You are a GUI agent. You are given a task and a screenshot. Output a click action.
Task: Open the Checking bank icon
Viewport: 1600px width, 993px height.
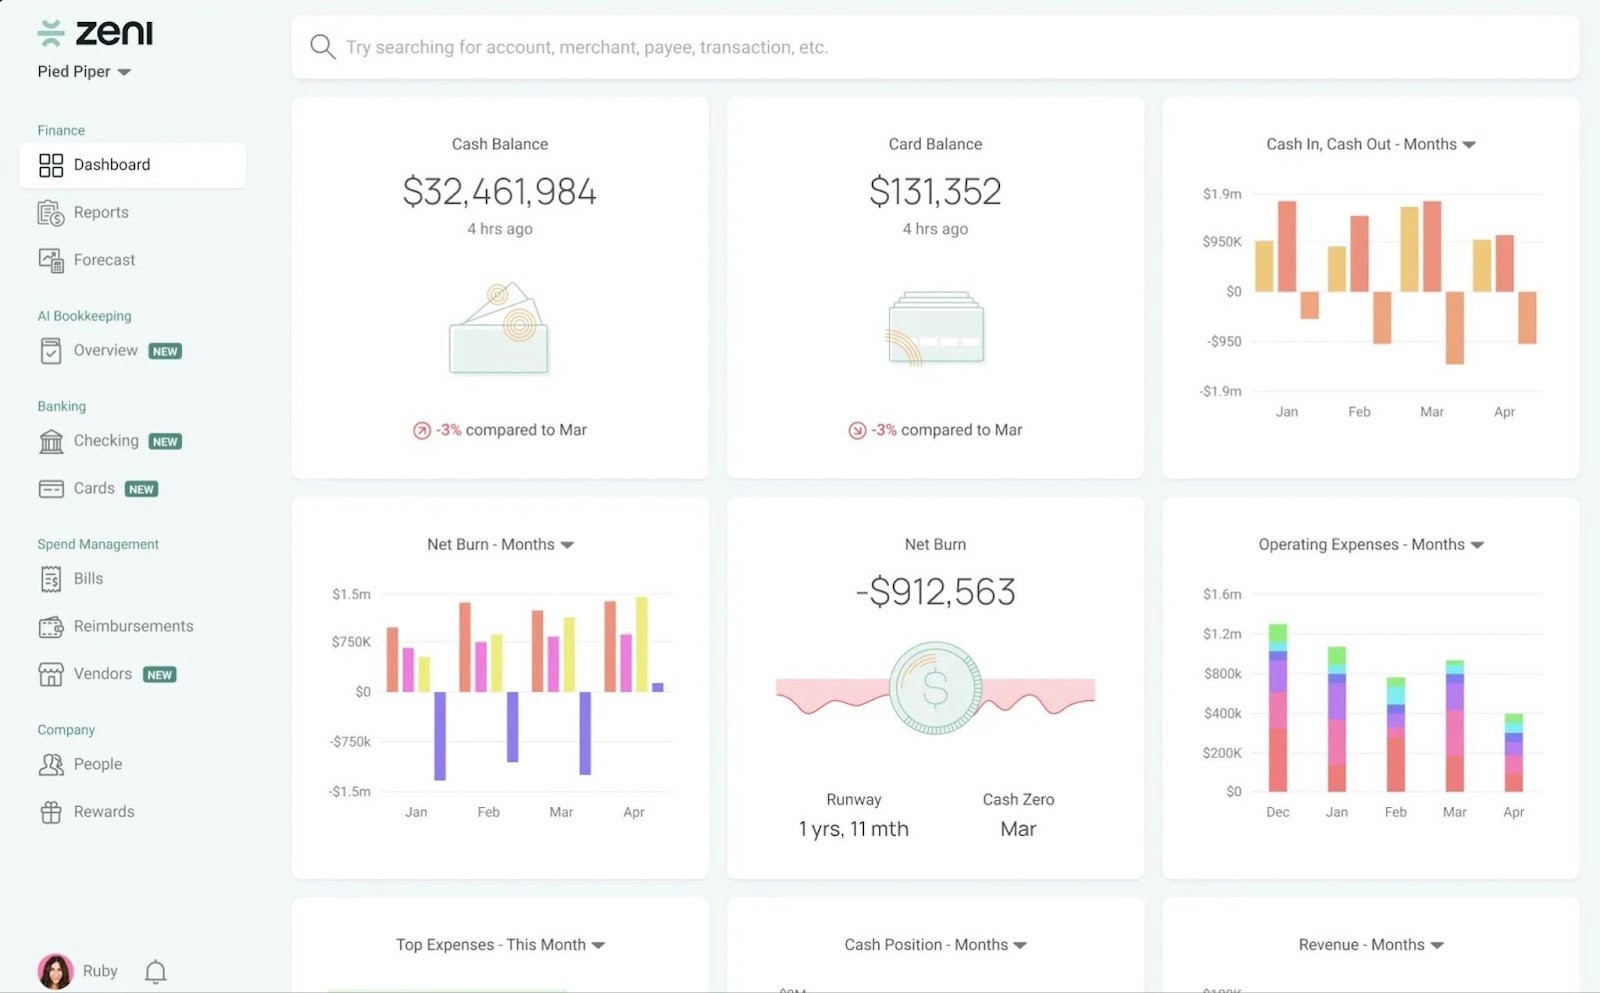[51, 440]
